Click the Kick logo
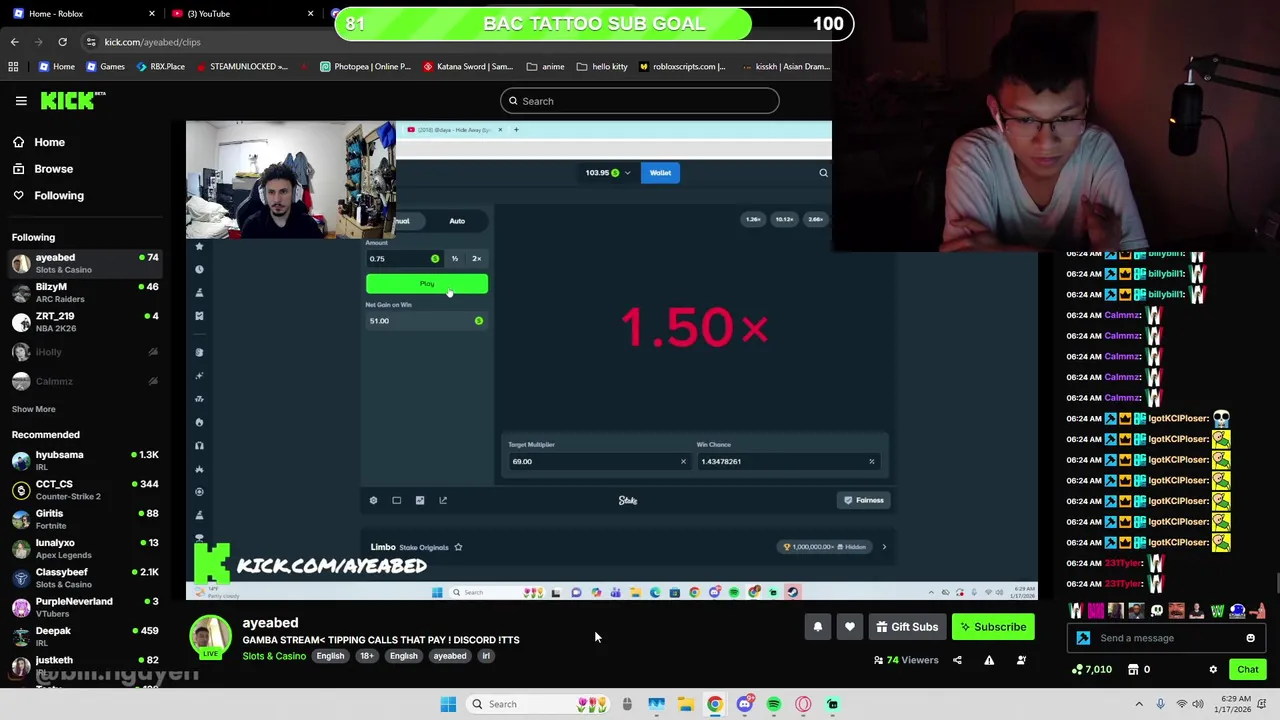Image resolution: width=1280 pixels, height=720 pixels. (72, 100)
